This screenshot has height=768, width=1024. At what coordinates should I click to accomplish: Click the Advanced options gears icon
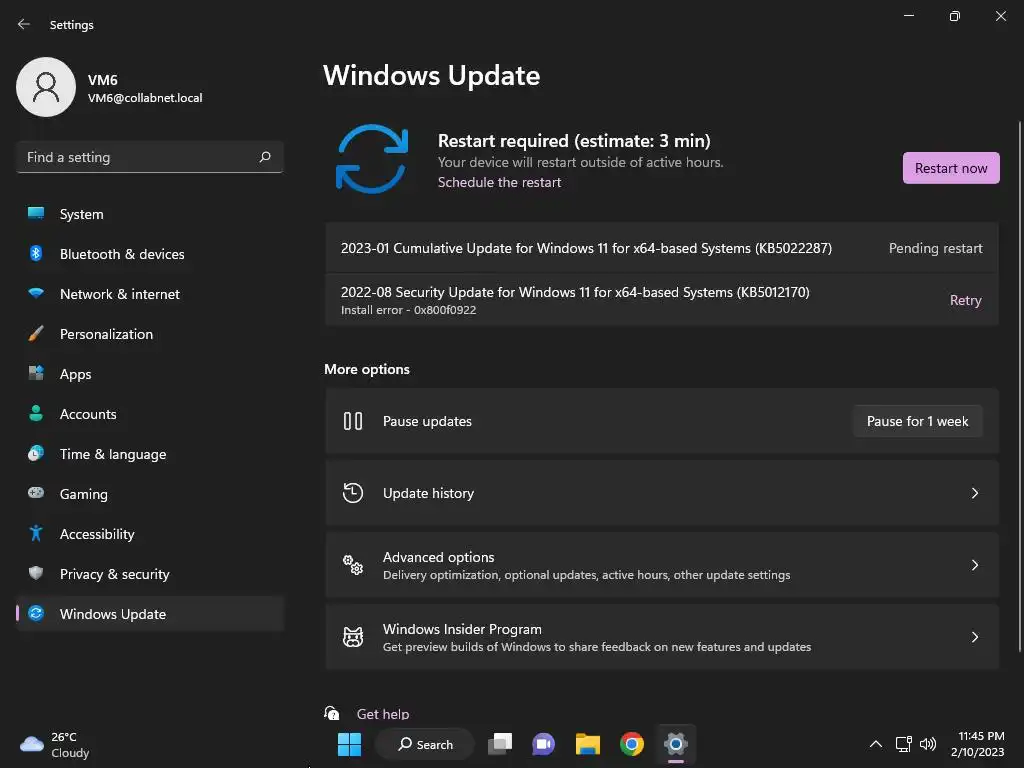tap(353, 565)
